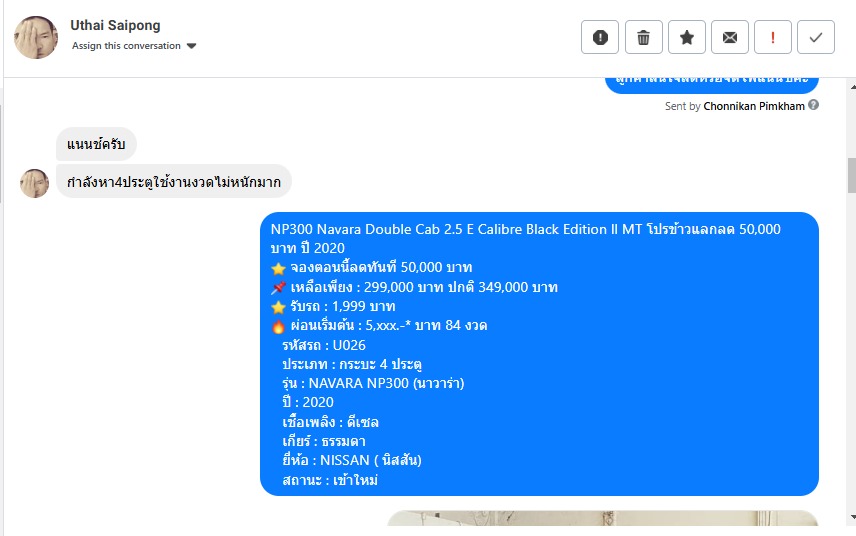Mark conversation done with checkmark button

[816, 37]
